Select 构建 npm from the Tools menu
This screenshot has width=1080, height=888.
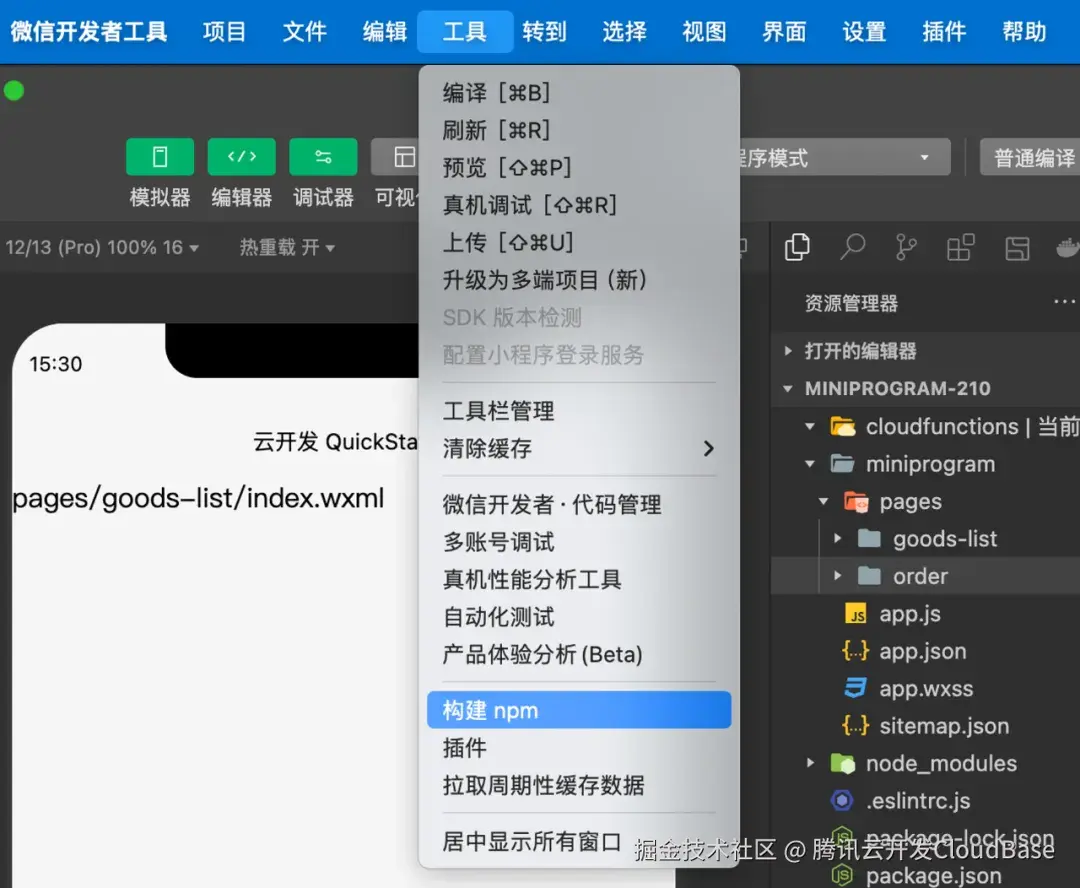tap(579, 710)
